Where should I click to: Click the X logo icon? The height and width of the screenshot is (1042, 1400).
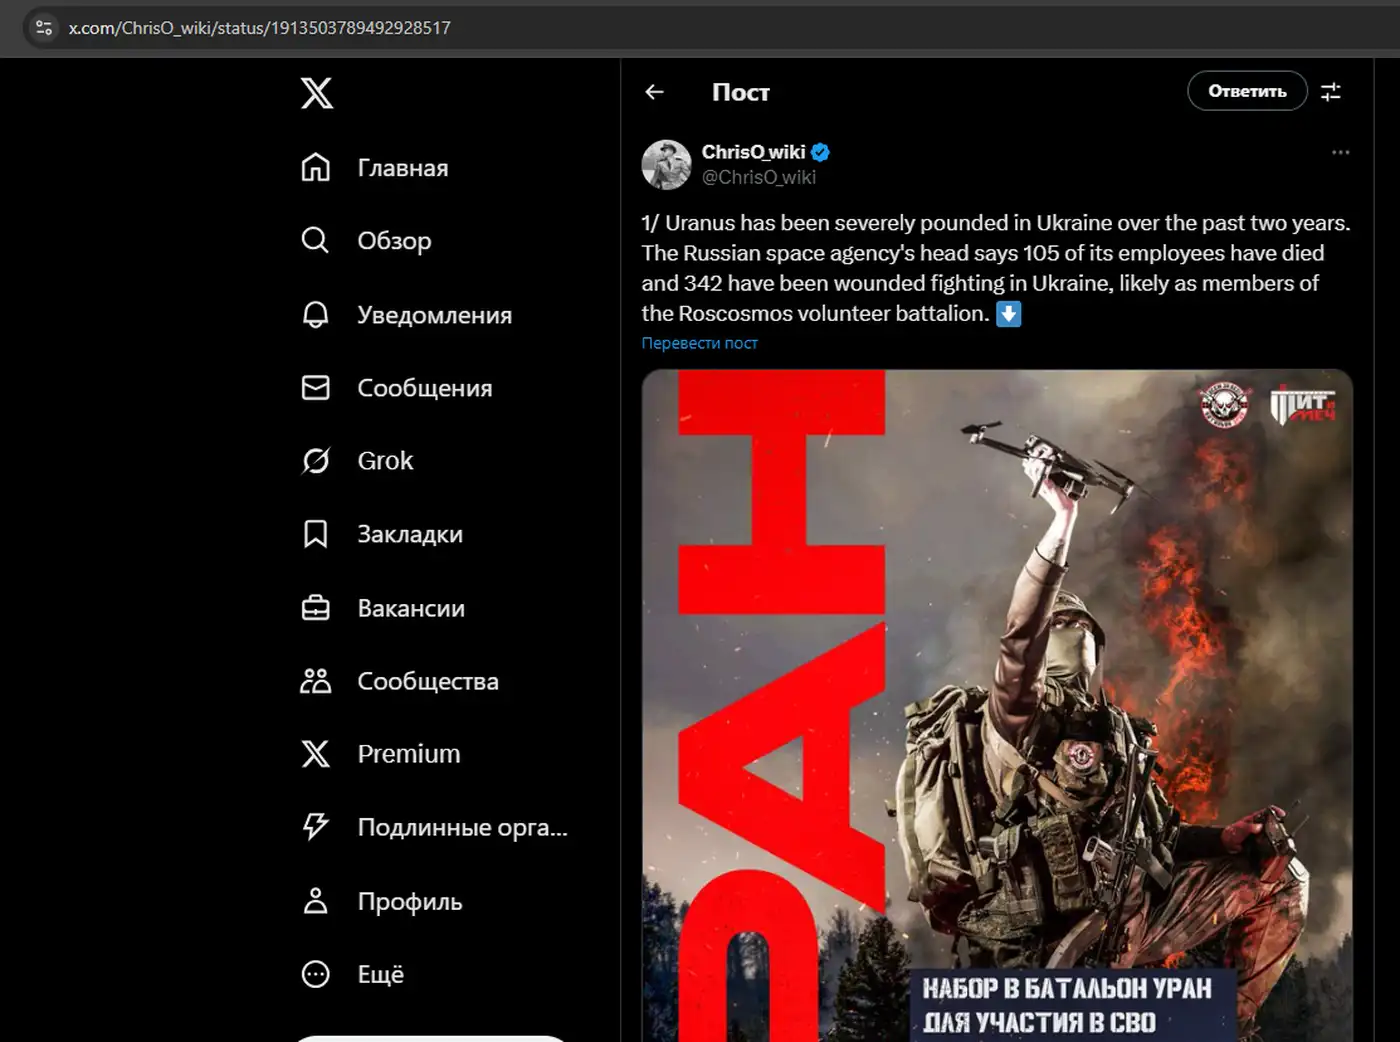317,93
